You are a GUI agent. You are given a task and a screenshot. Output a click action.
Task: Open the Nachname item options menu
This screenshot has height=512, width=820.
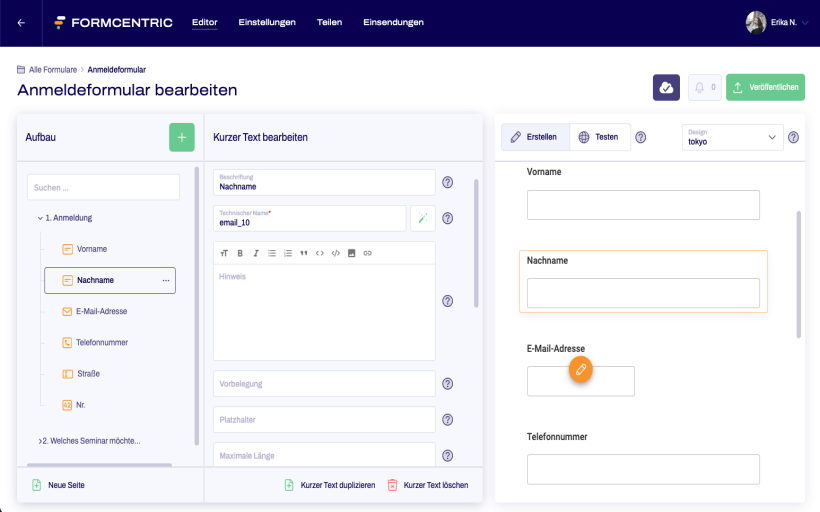[166, 280]
